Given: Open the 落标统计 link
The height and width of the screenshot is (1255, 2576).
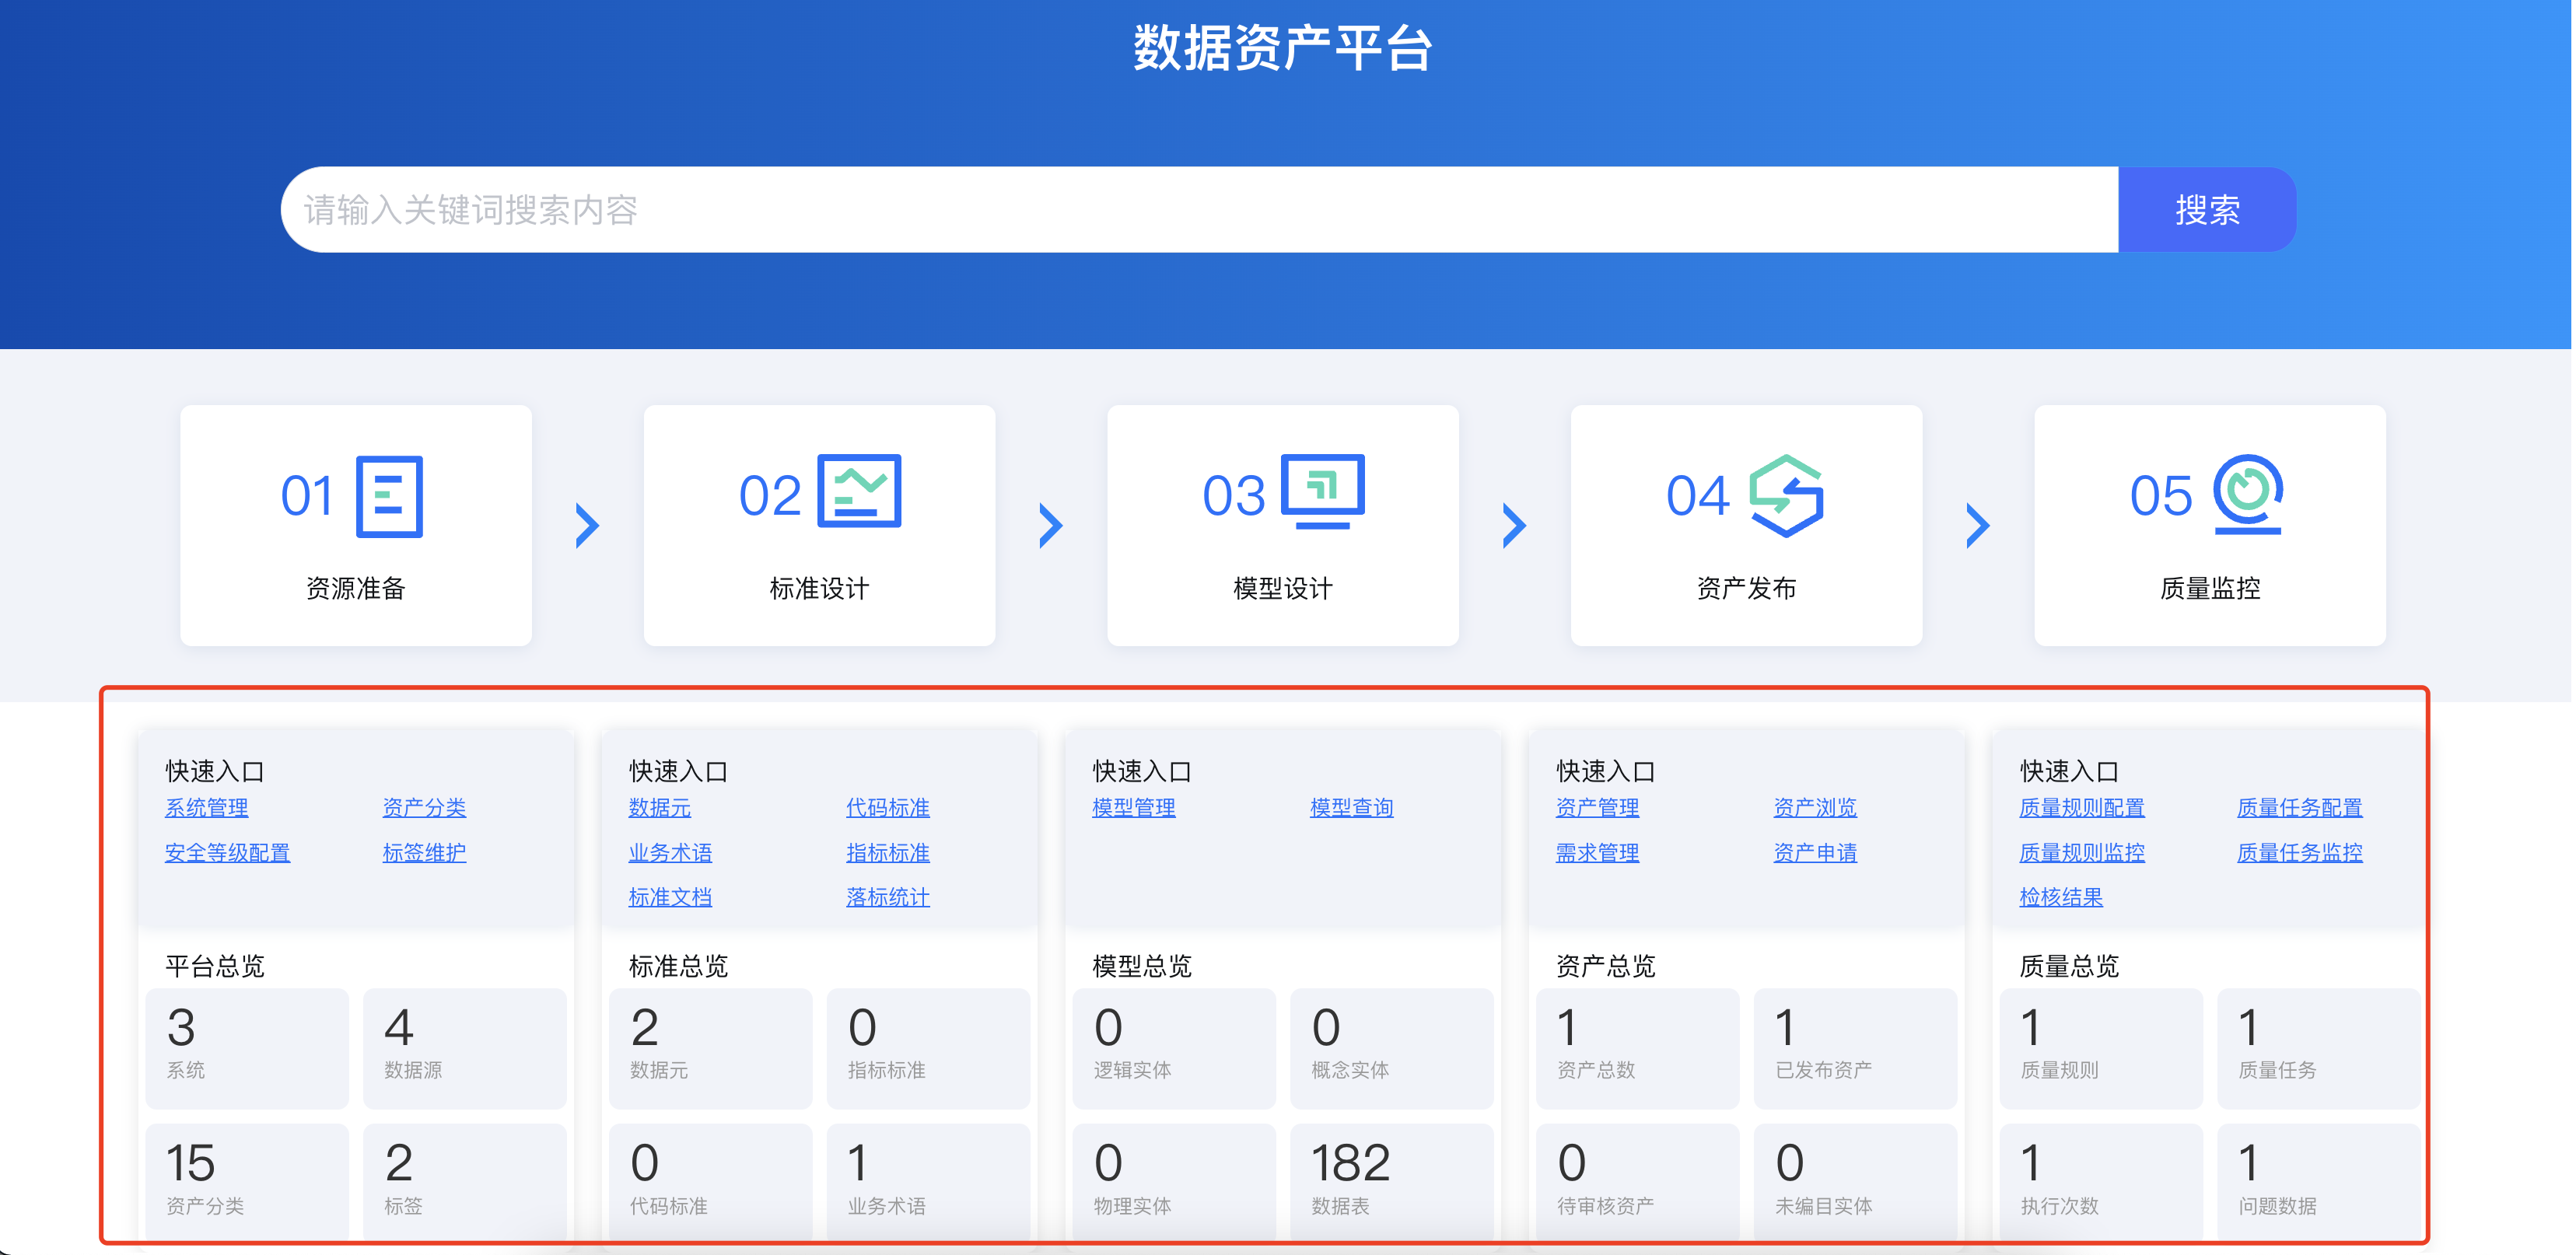Looking at the screenshot, I should (x=888, y=897).
